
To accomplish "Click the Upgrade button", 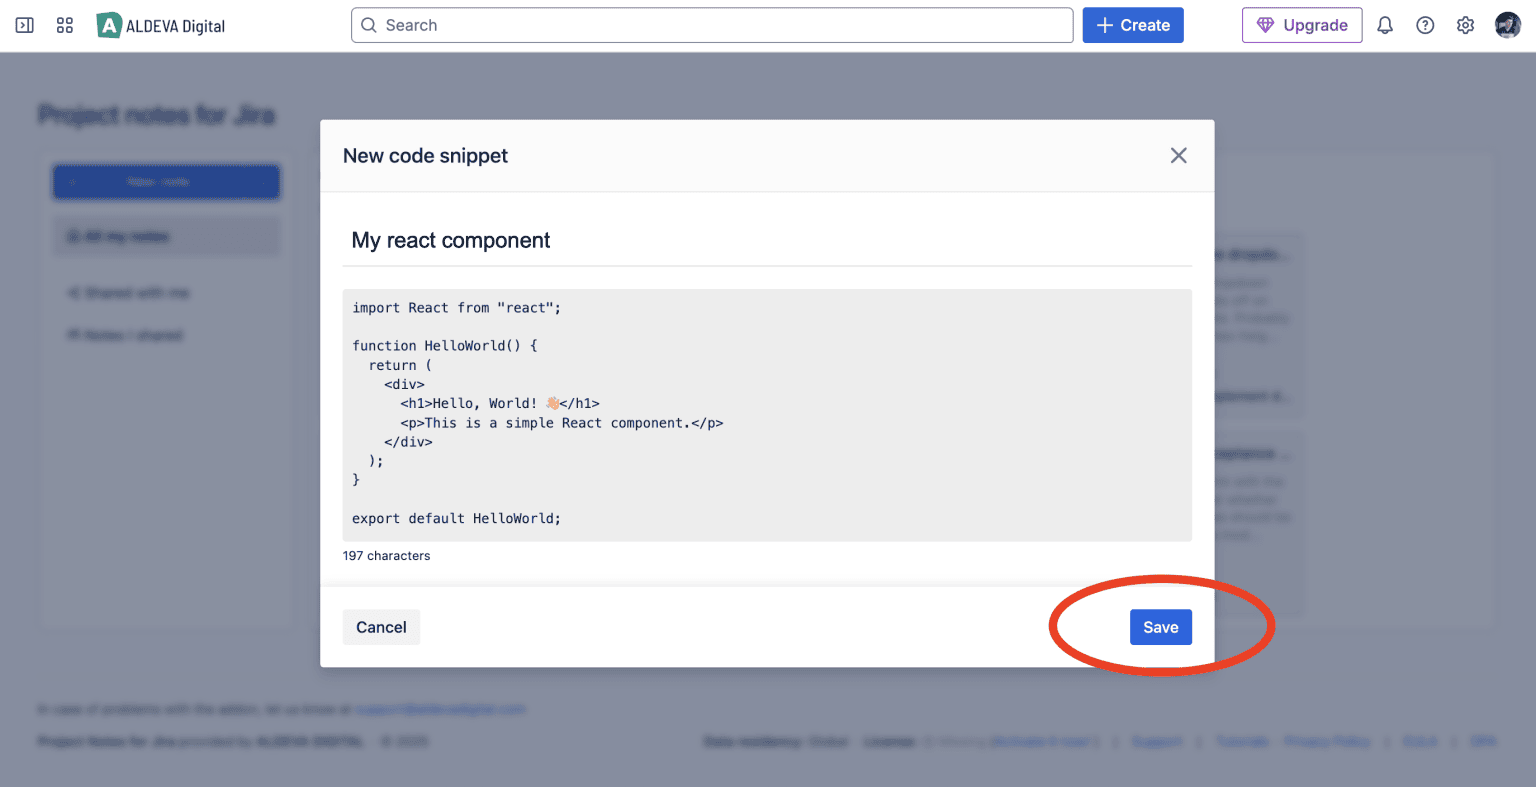I will [1302, 25].
